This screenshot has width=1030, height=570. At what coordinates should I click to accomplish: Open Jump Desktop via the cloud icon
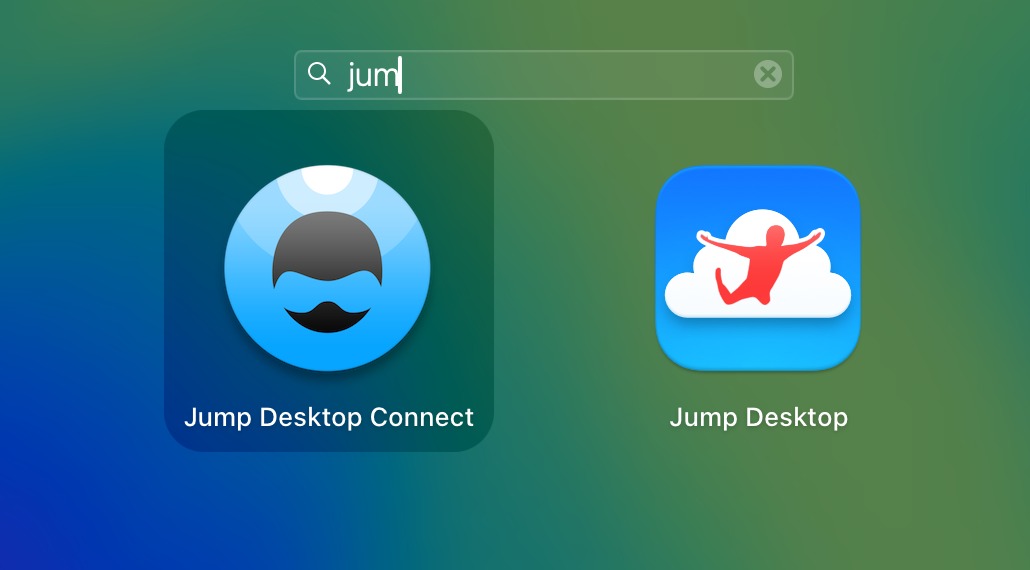(x=757, y=268)
